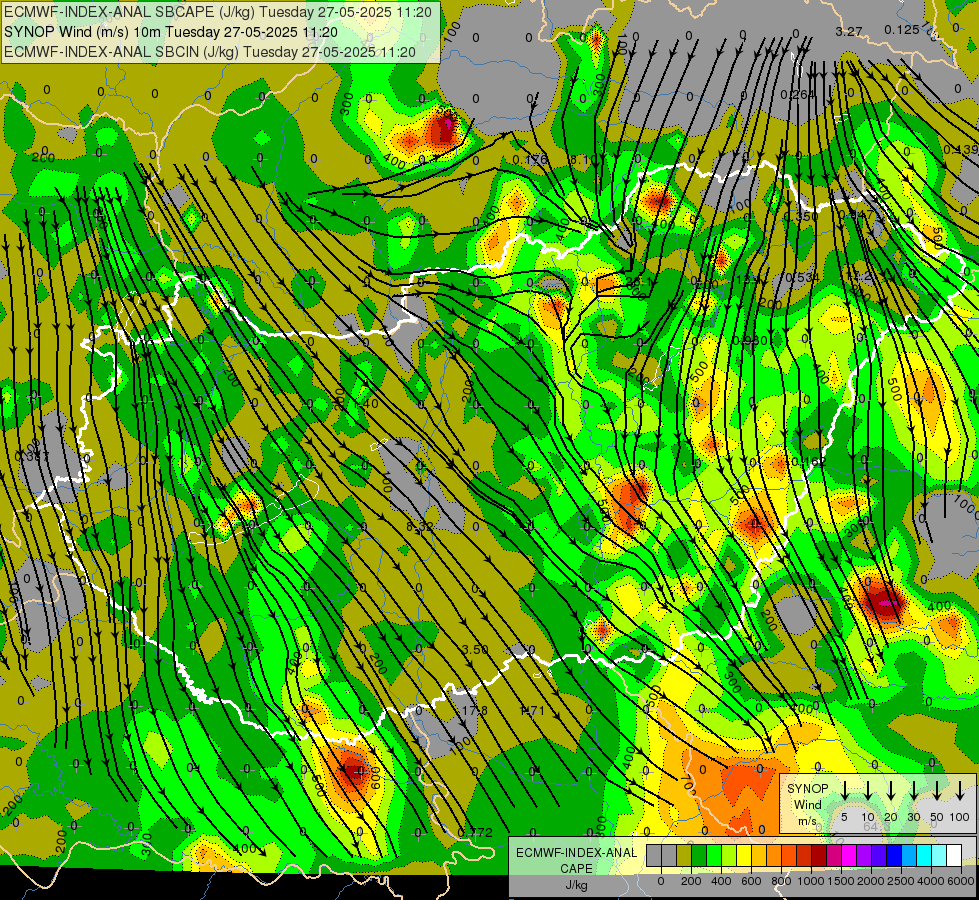Click the 30 m/s wind arrow symbol
979x900 pixels.
coord(913,790)
